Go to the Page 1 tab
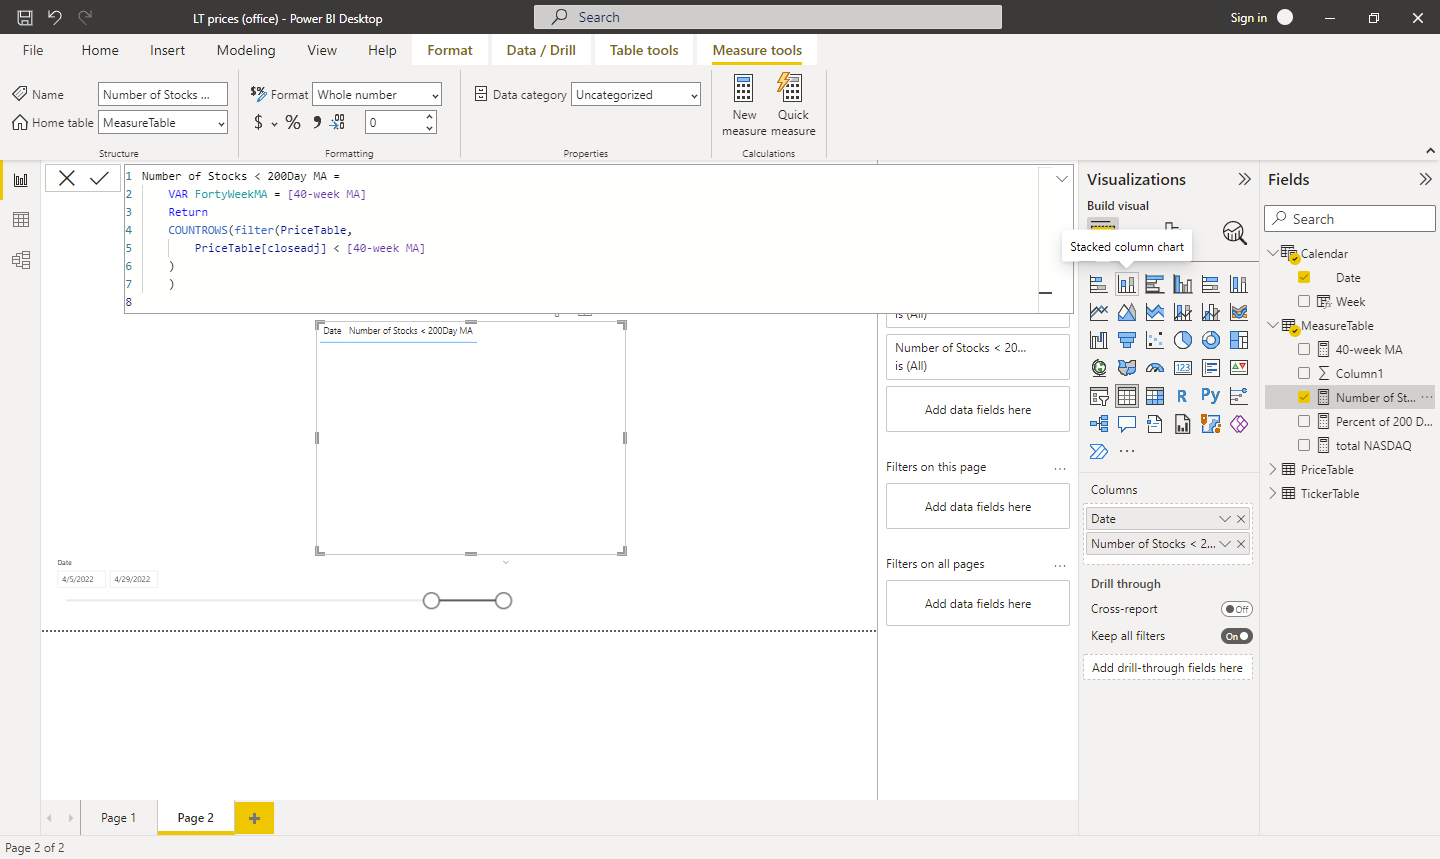The width and height of the screenshot is (1440, 859). point(118,817)
